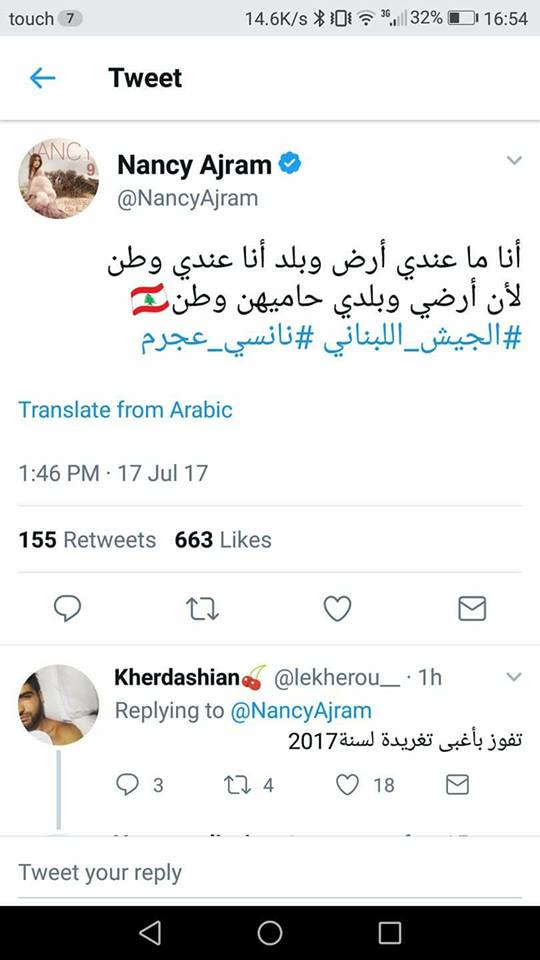Image resolution: width=540 pixels, height=960 pixels.
Task: Retweet Nancy Ajram's main tweet
Action: pyautogui.click(x=202, y=609)
